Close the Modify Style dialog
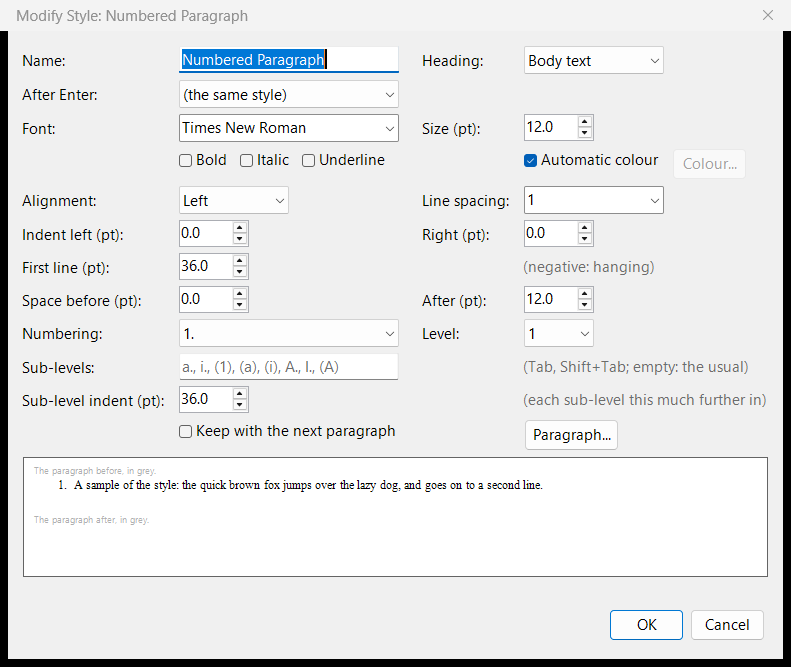Image resolution: width=791 pixels, height=667 pixels. pyautogui.click(x=768, y=16)
